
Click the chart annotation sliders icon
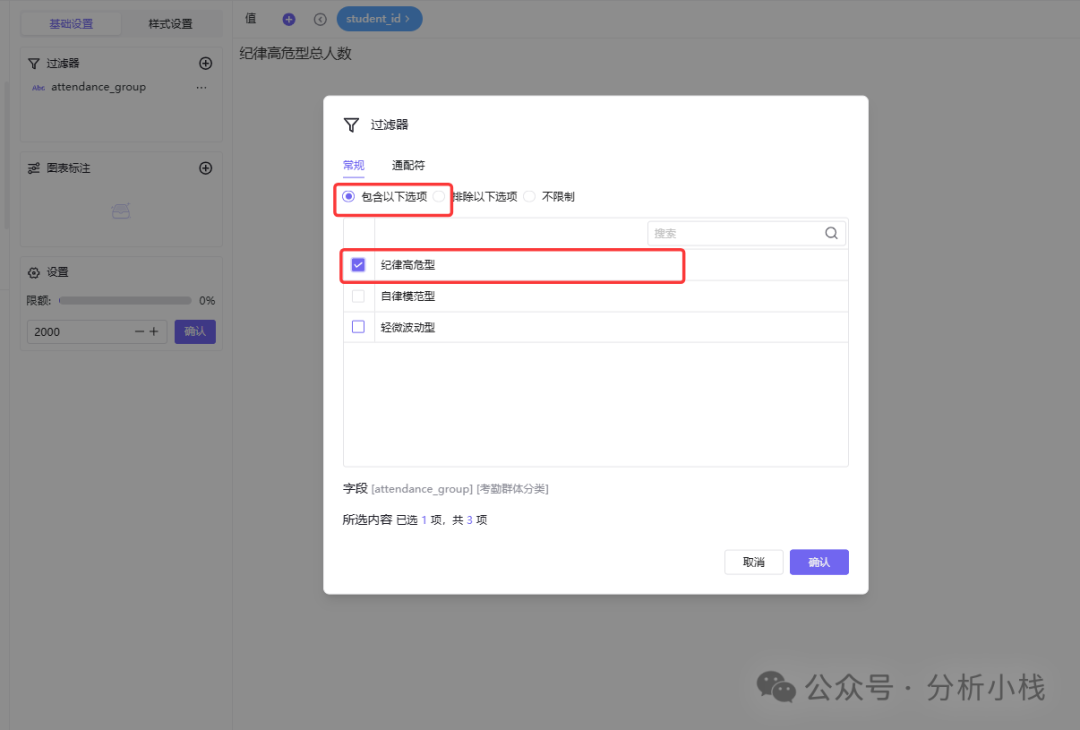[33, 168]
